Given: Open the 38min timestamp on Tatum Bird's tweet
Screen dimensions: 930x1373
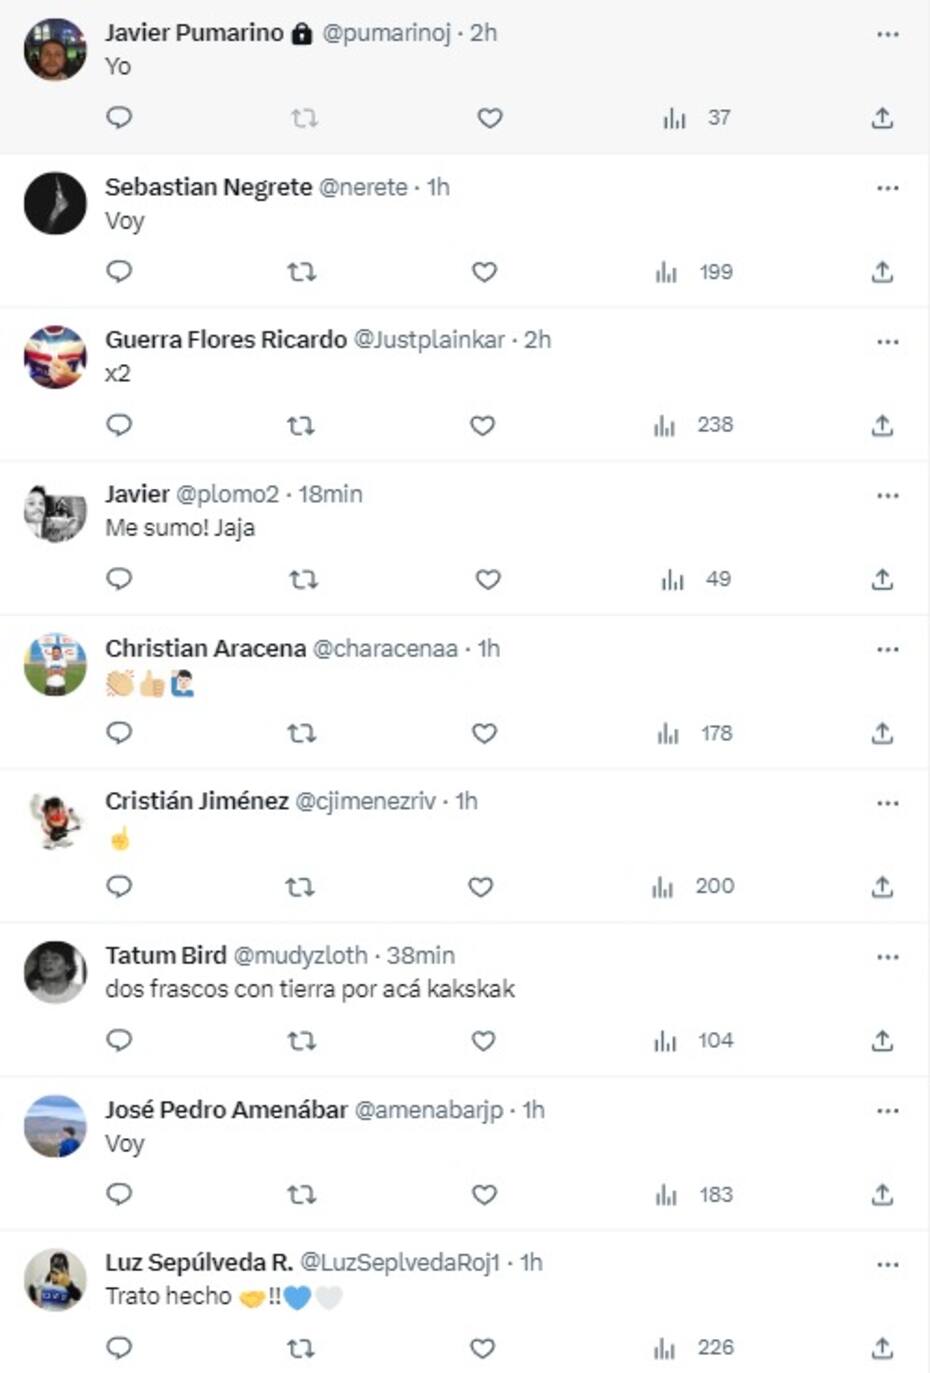Looking at the screenshot, I should [420, 956].
